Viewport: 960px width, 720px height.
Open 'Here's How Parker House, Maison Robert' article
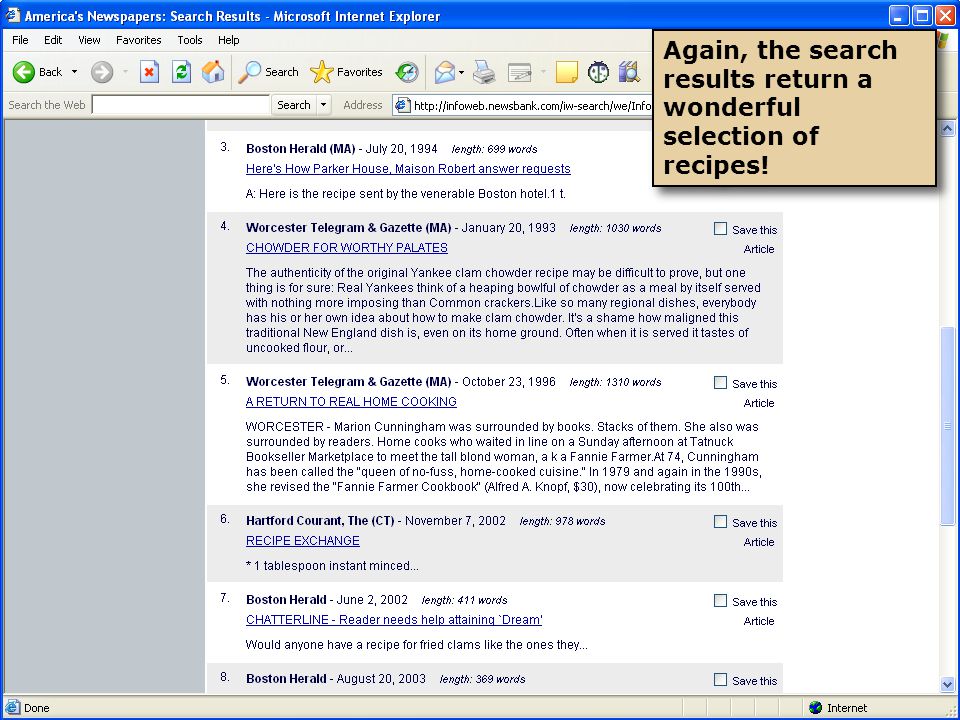(x=408, y=168)
